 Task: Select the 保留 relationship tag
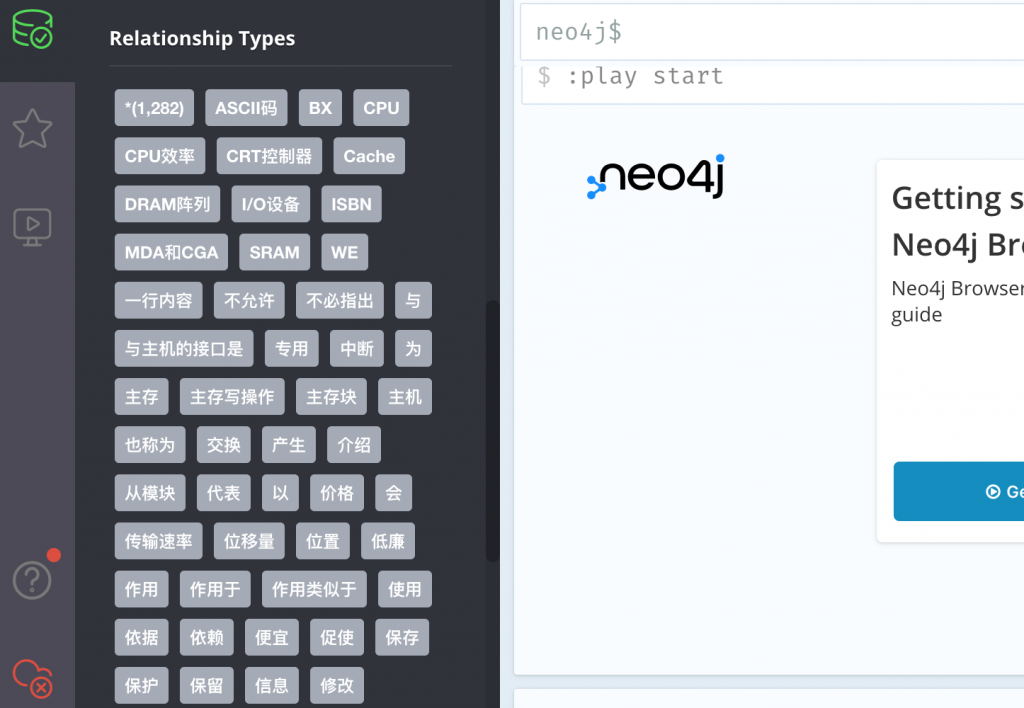tap(207, 685)
